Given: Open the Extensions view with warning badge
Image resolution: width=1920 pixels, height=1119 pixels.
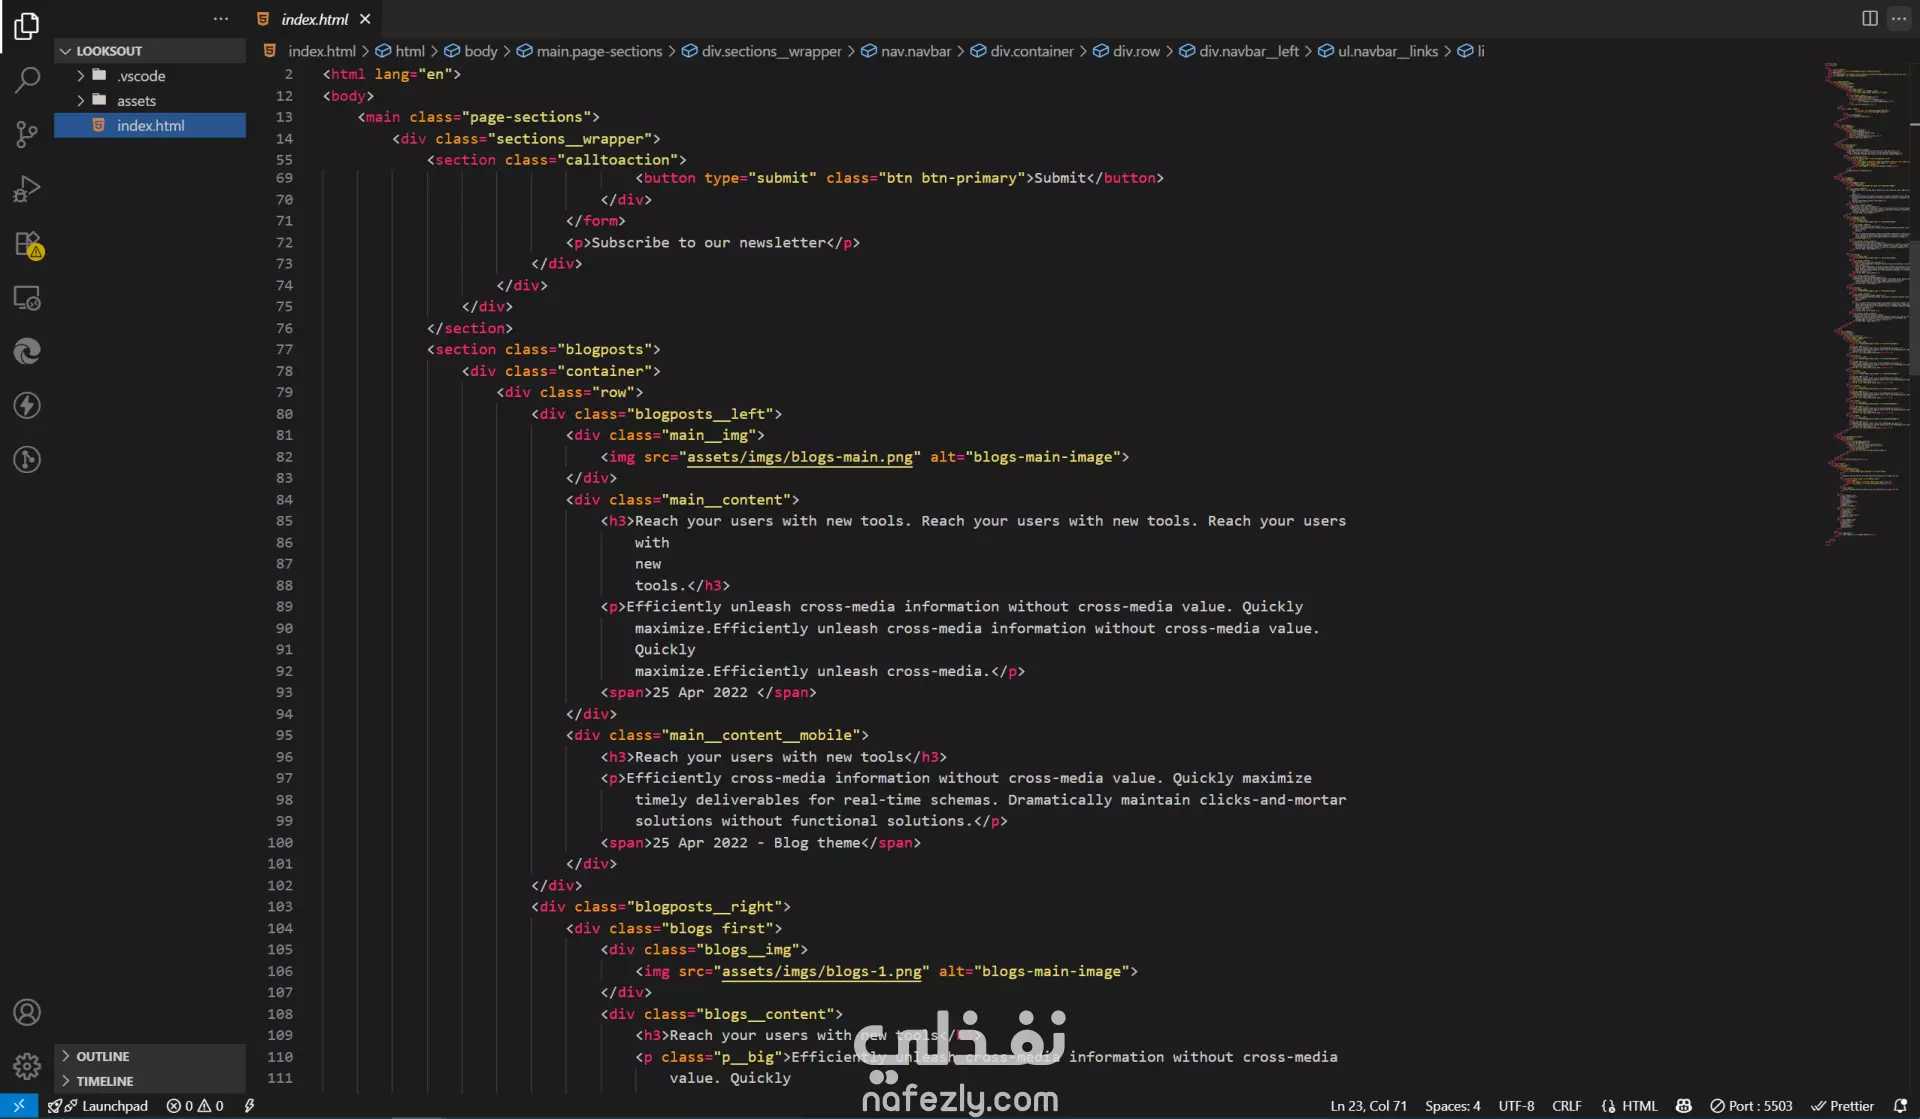Looking at the screenshot, I should point(27,244).
